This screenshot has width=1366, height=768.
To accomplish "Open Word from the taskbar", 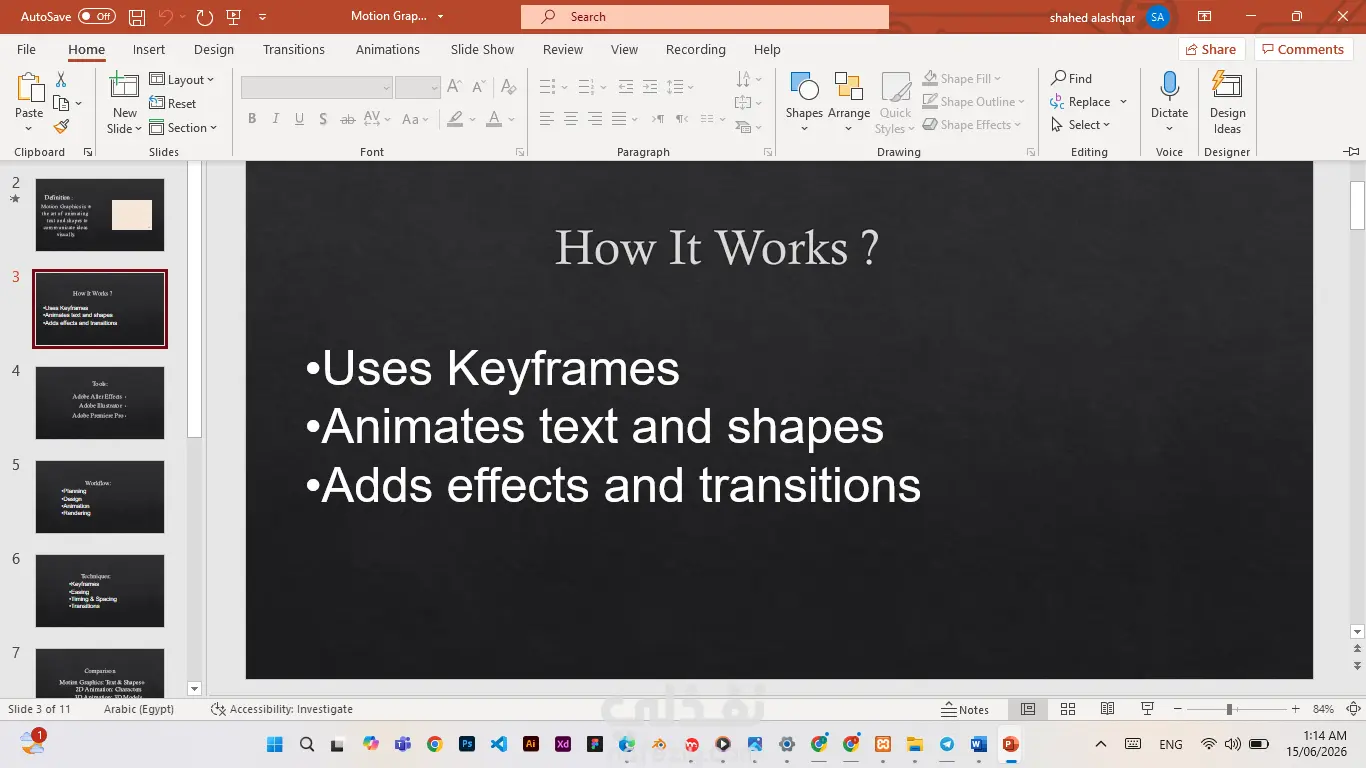I will [x=978, y=744].
